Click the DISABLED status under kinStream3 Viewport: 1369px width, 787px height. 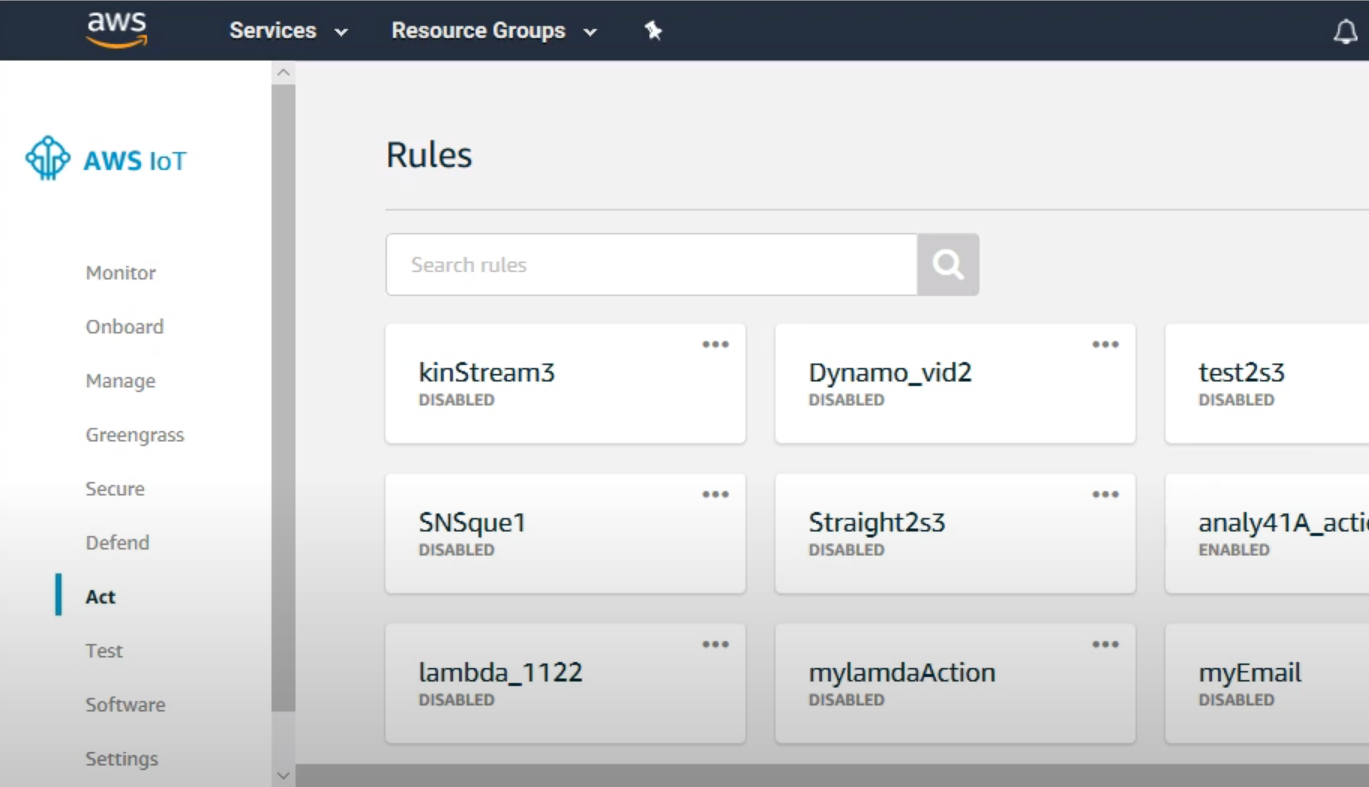click(456, 400)
